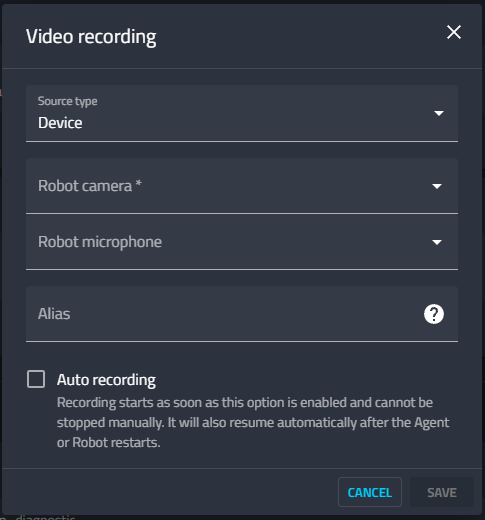This screenshot has height=520, width=485.
Task: Click the Source type dropdown arrow
Action: click(x=439, y=113)
